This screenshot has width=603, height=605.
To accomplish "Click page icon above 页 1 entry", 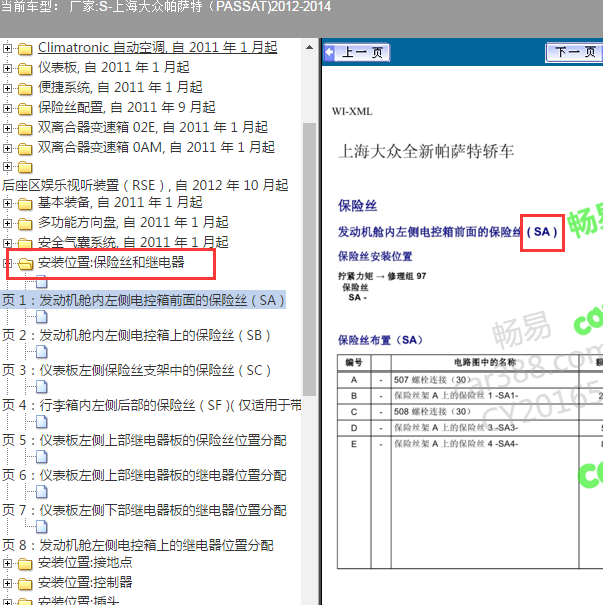I will (42, 282).
